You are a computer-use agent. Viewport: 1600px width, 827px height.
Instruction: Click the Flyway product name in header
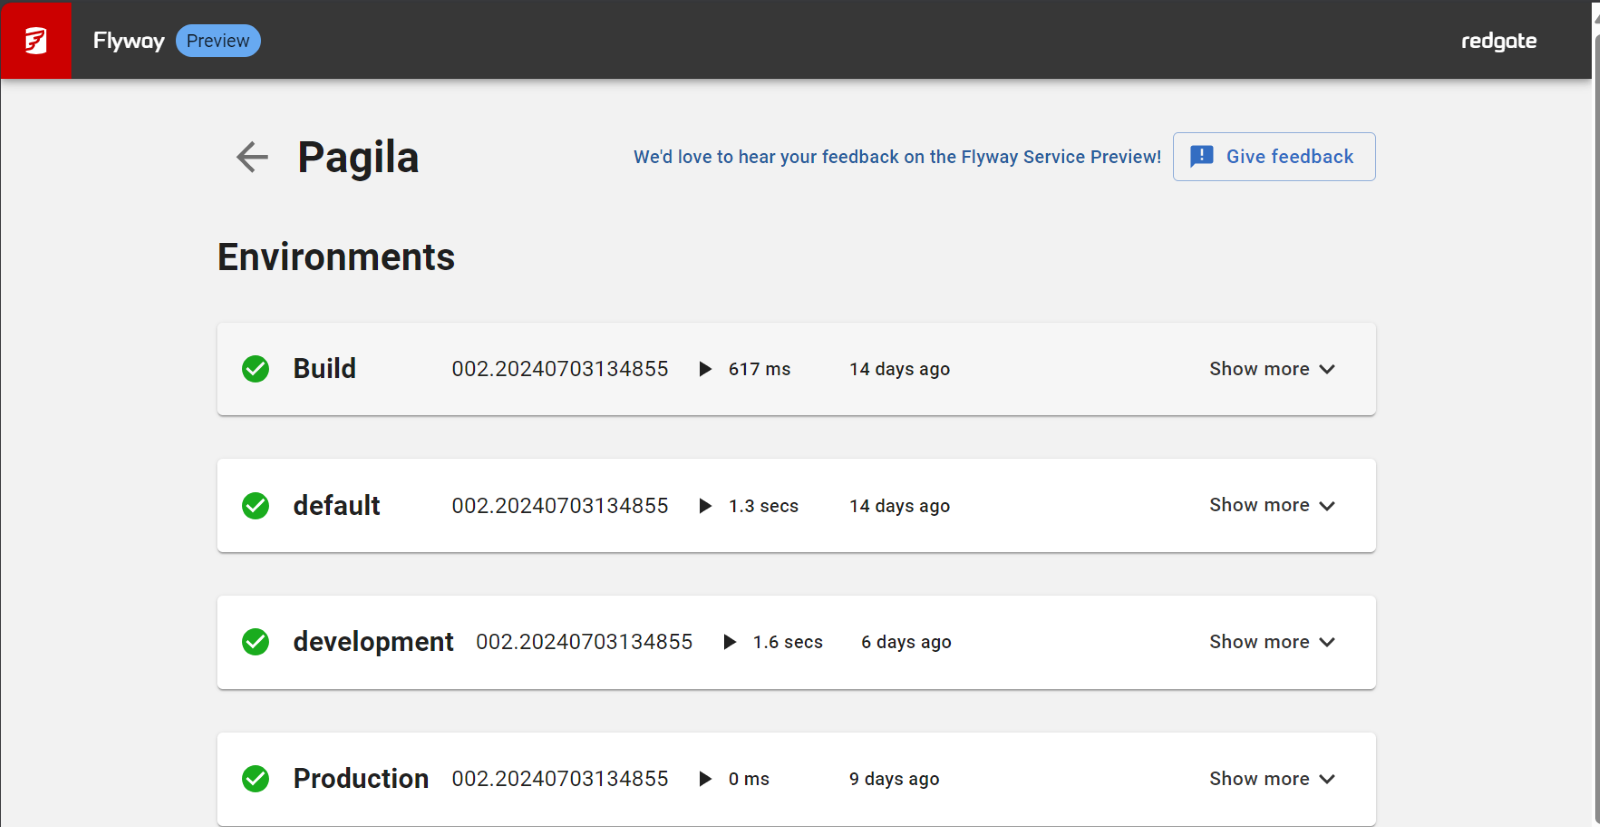[128, 41]
